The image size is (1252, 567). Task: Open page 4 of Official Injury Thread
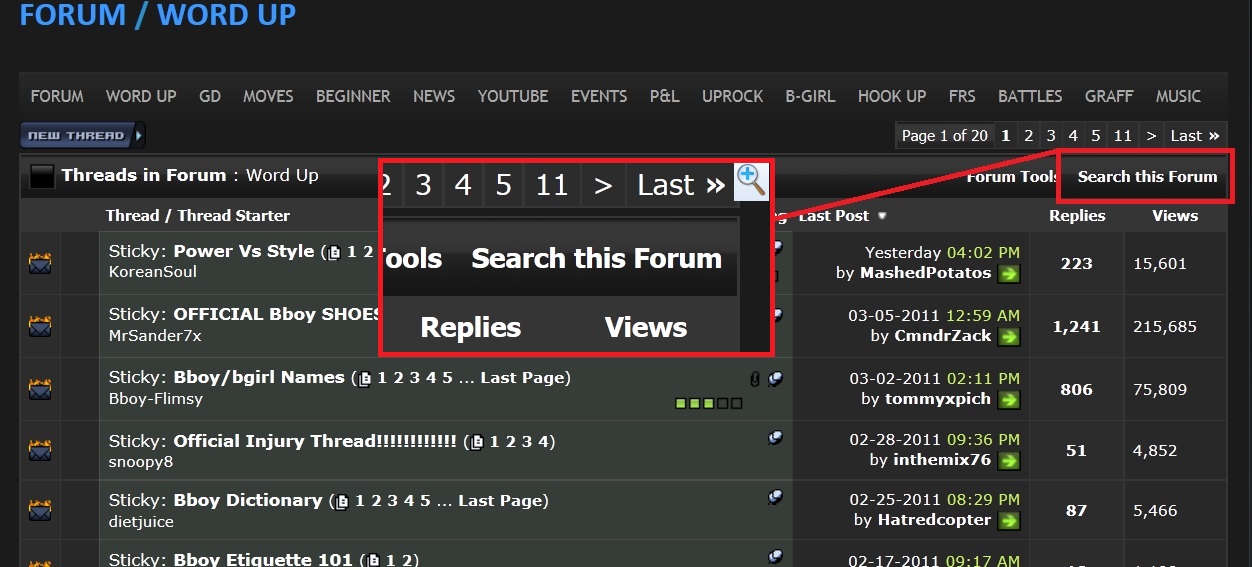click(543, 441)
